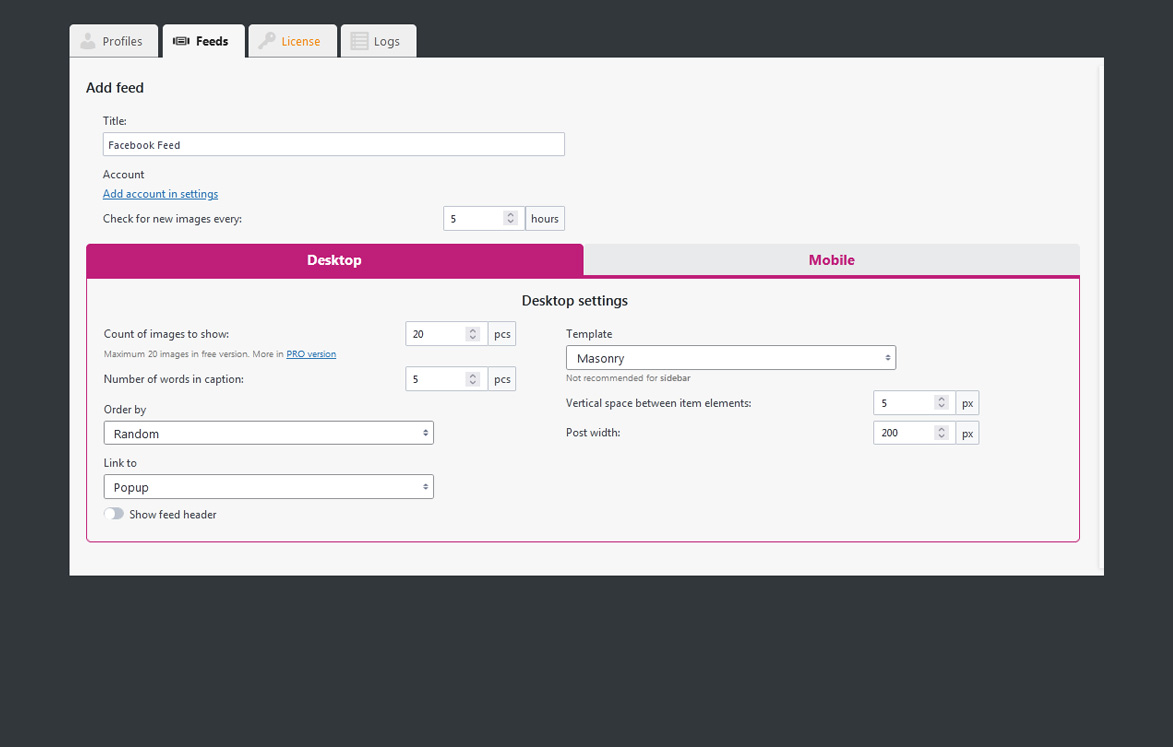Expand the Link to dropdown
Screen dimensions: 1173x747
pyautogui.click(x=268, y=487)
